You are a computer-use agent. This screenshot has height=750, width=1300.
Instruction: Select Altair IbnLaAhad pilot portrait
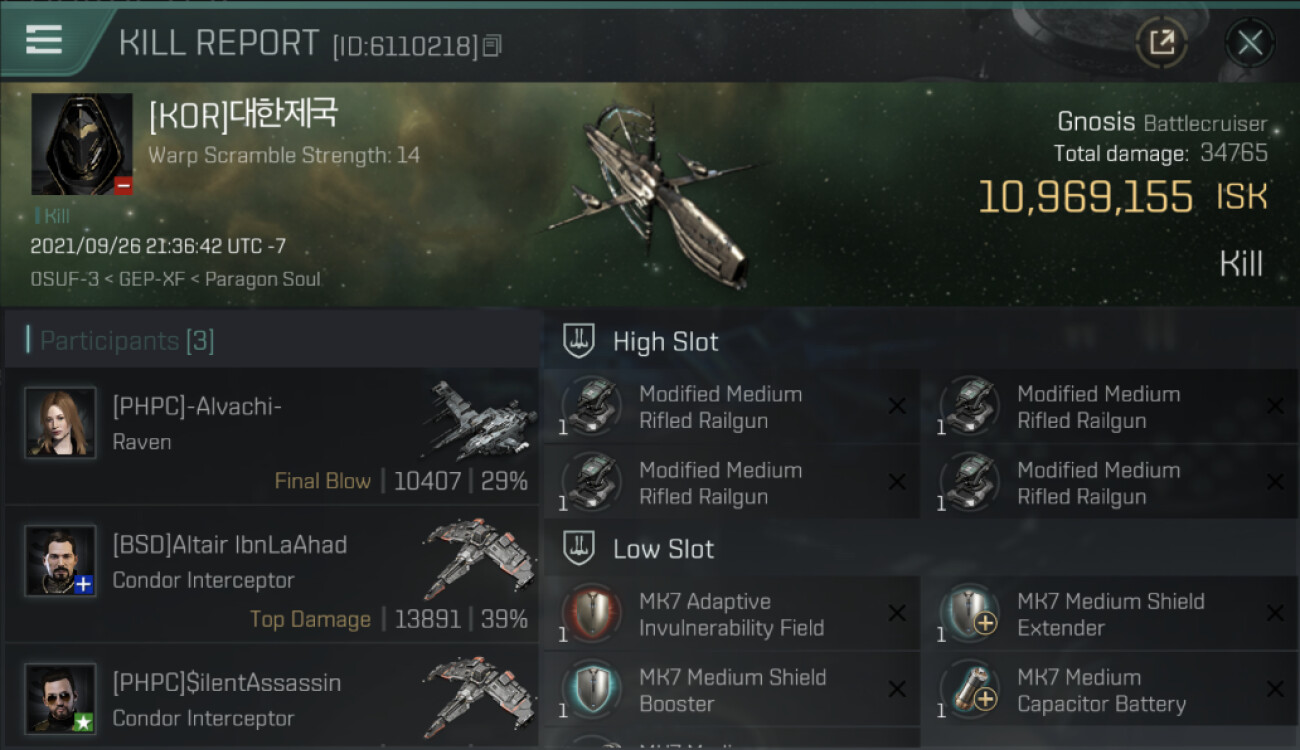coord(60,560)
